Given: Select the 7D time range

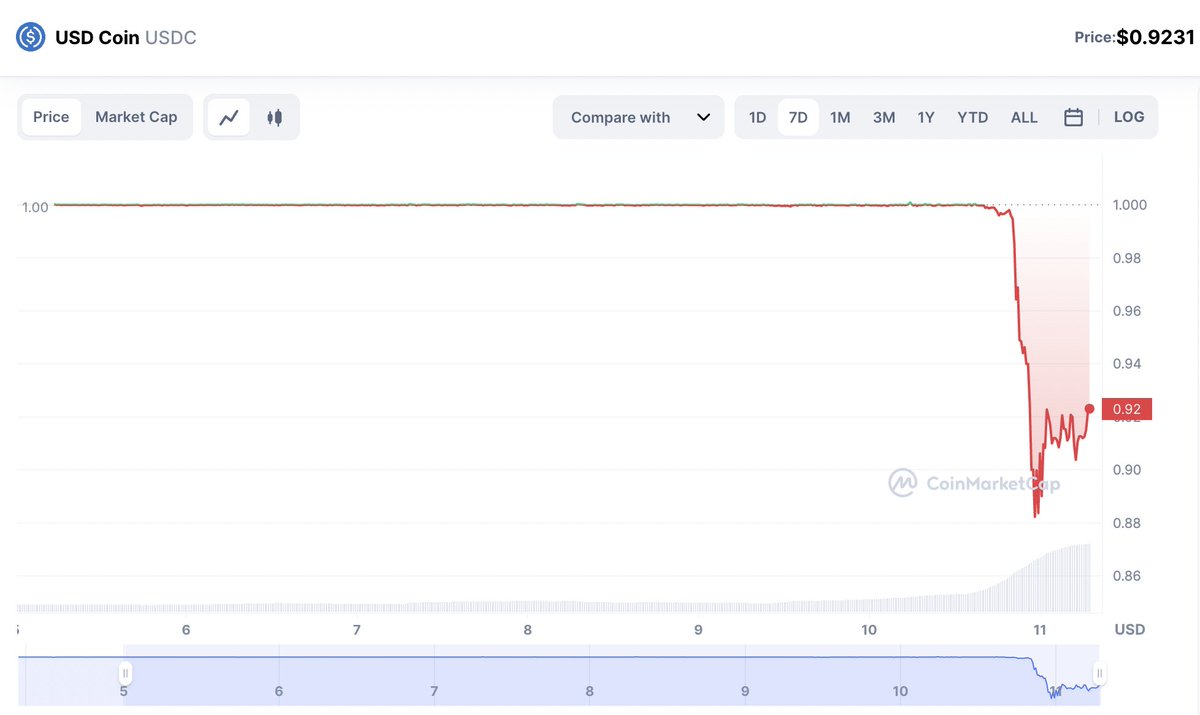Looking at the screenshot, I should [x=798, y=117].
